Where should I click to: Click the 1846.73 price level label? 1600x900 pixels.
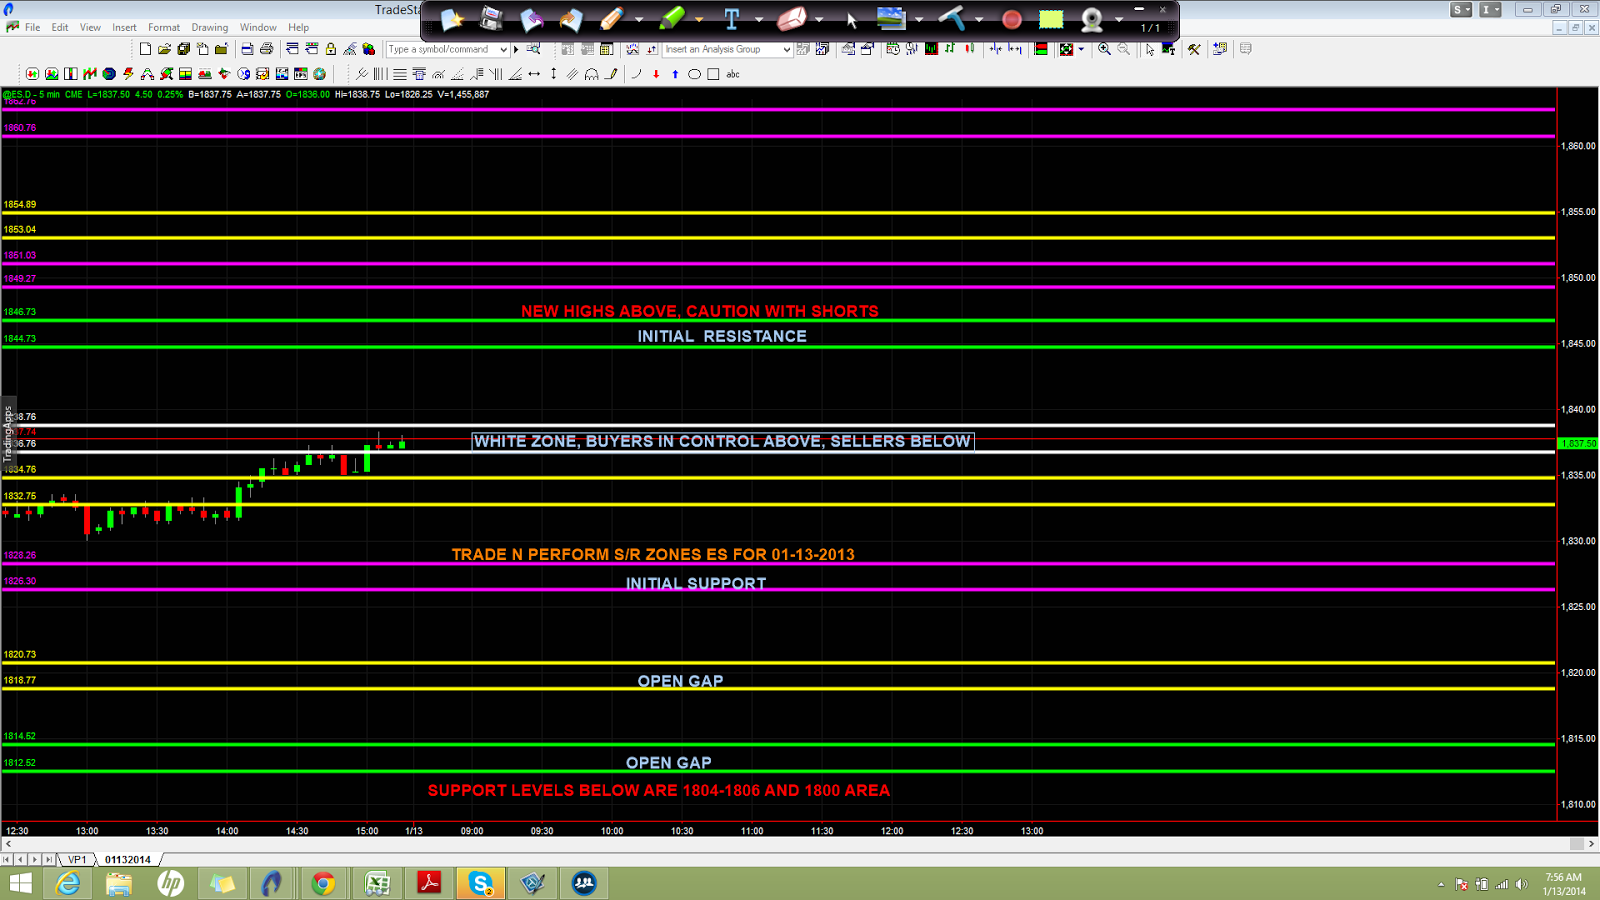pyautogui.click(x=20, y=312)
